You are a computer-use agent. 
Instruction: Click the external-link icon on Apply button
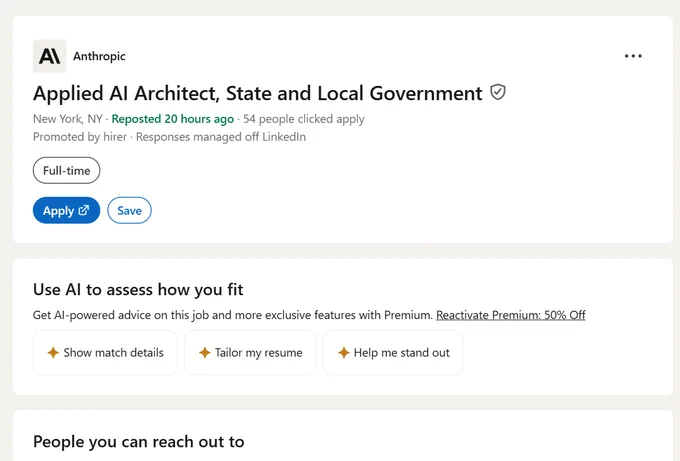click(x=84, y=210)
